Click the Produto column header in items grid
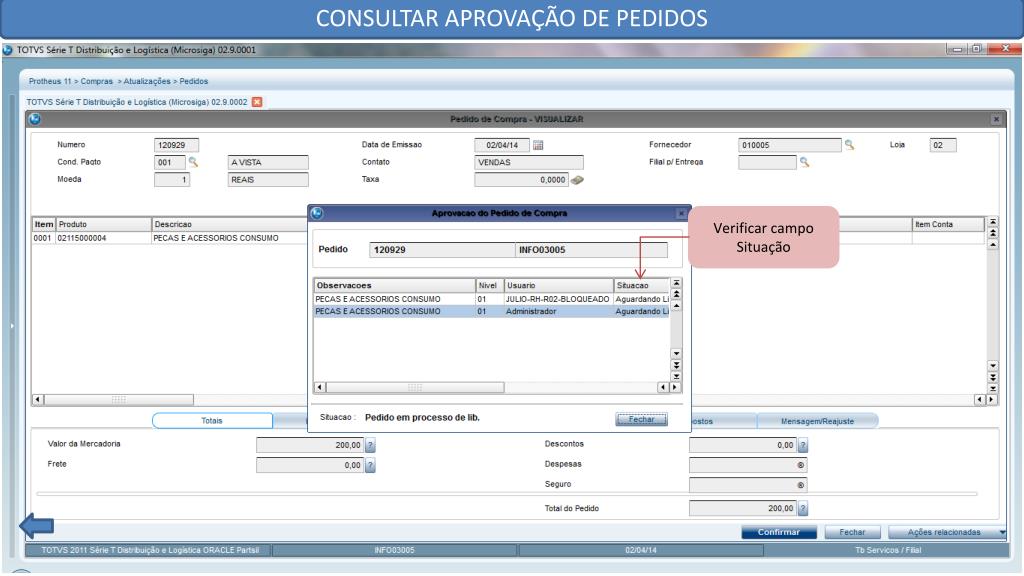The width and height of the screenshot is (1024, 576). [104, 225]
